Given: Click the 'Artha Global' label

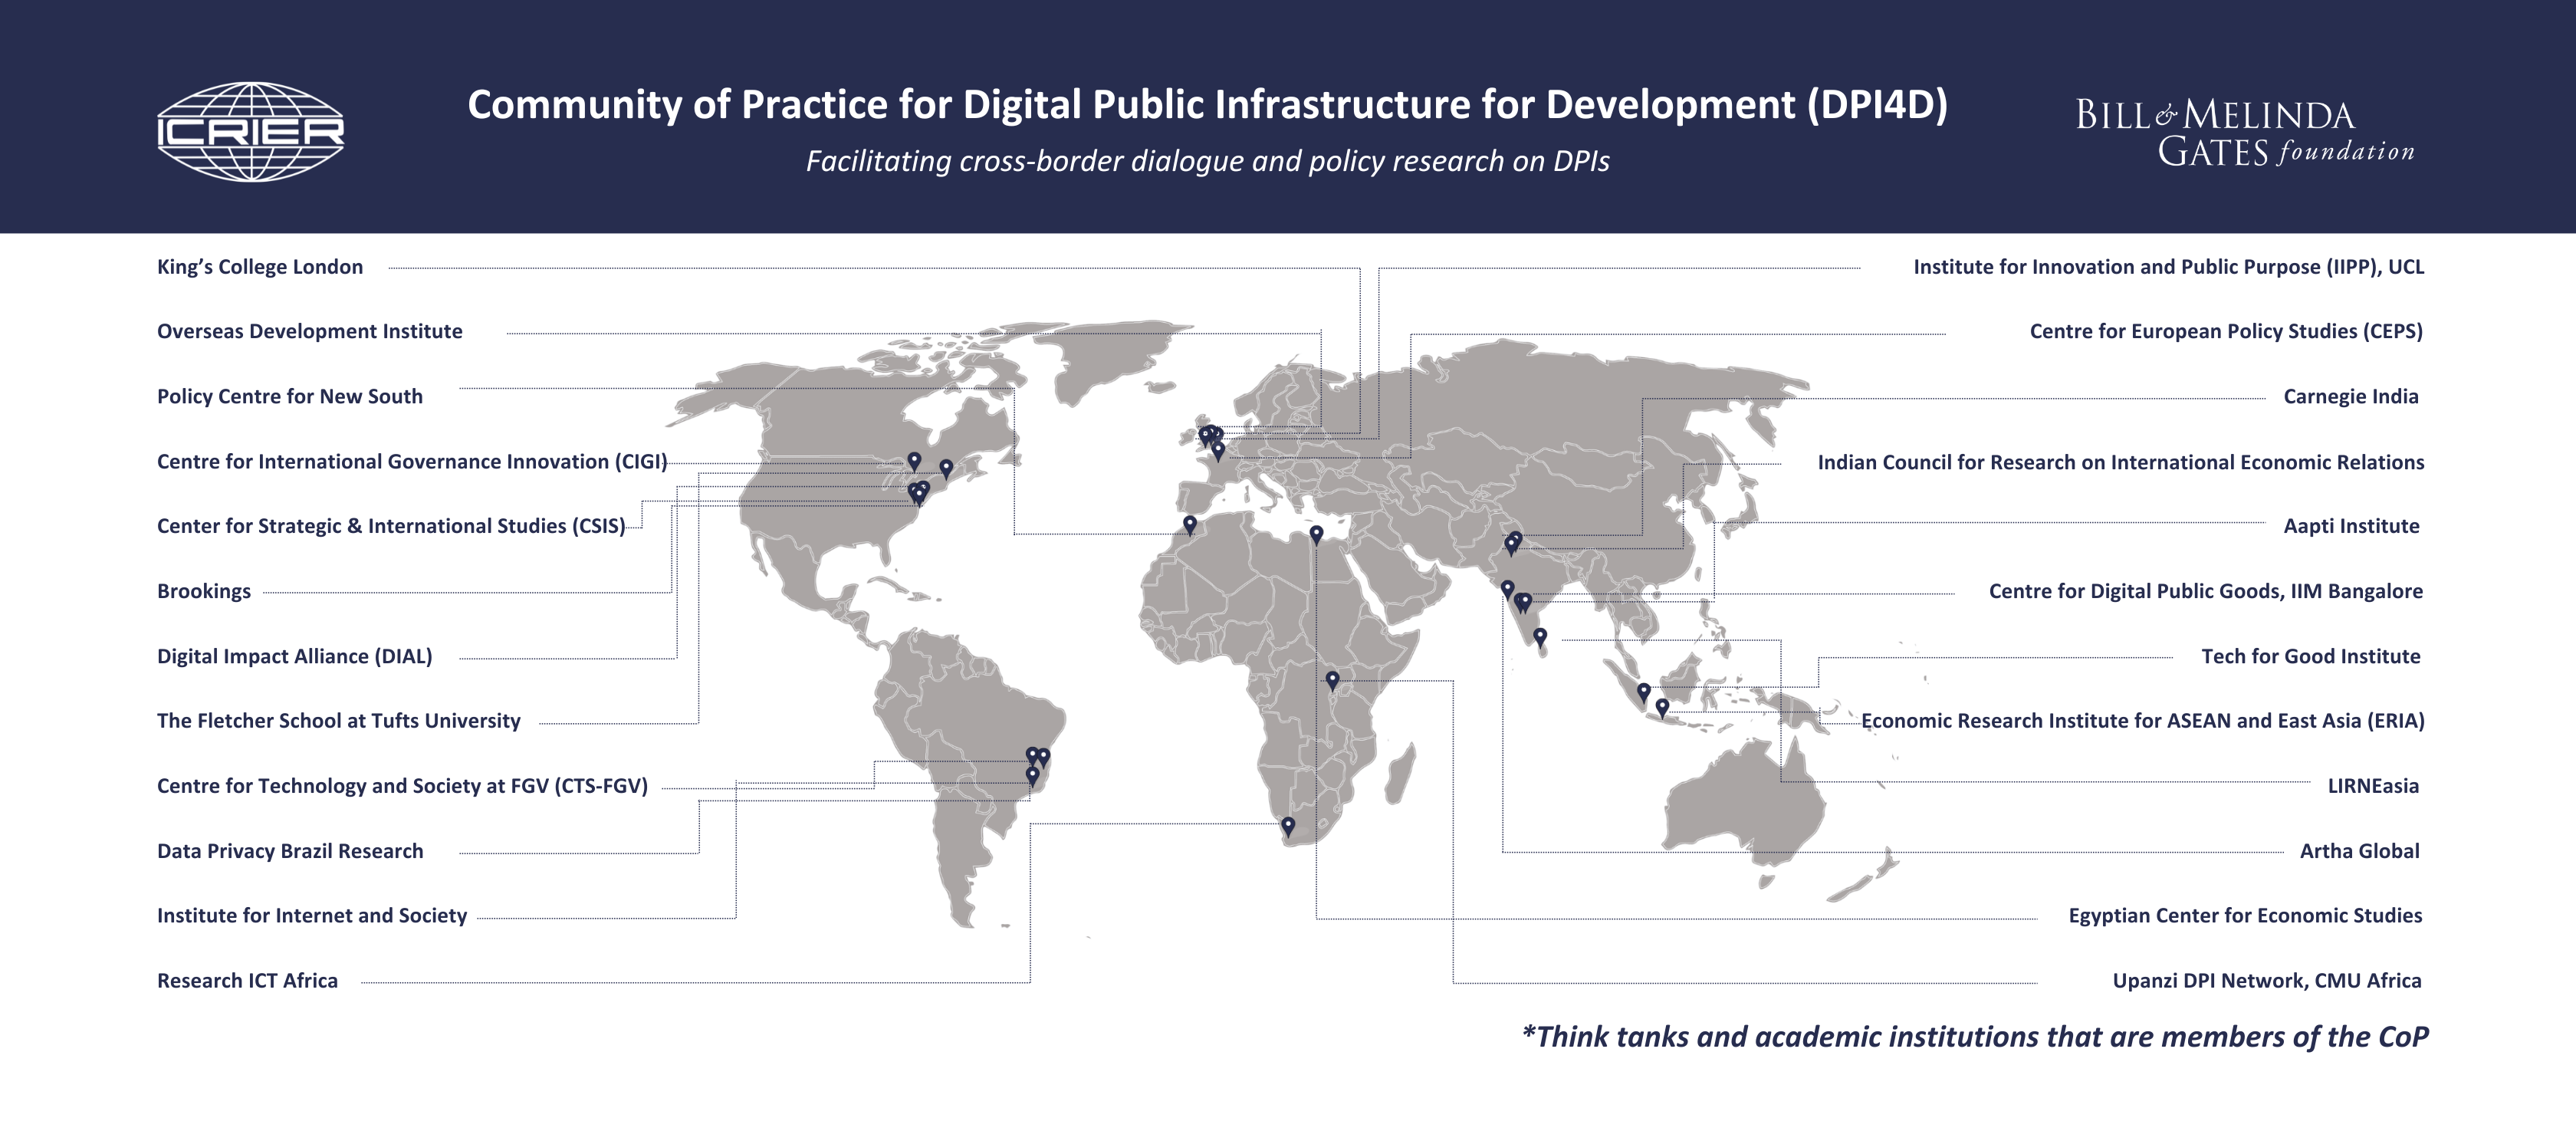Looking at the screenshot, I should pos(2360,851).
